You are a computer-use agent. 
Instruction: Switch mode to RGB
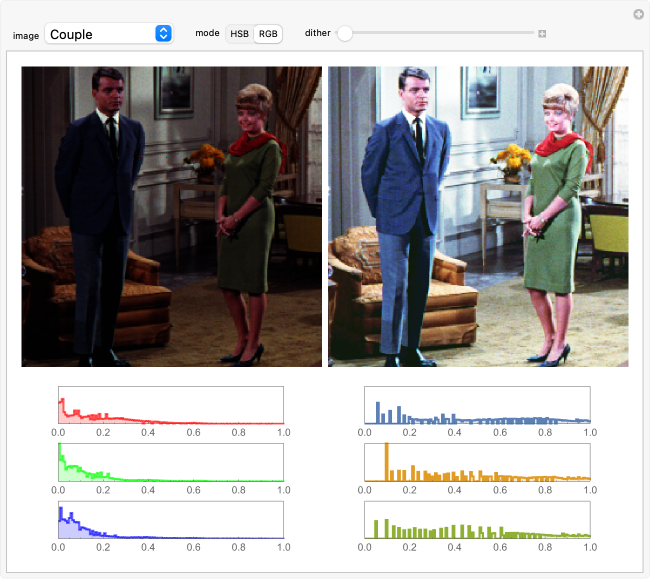coord(268,34)
